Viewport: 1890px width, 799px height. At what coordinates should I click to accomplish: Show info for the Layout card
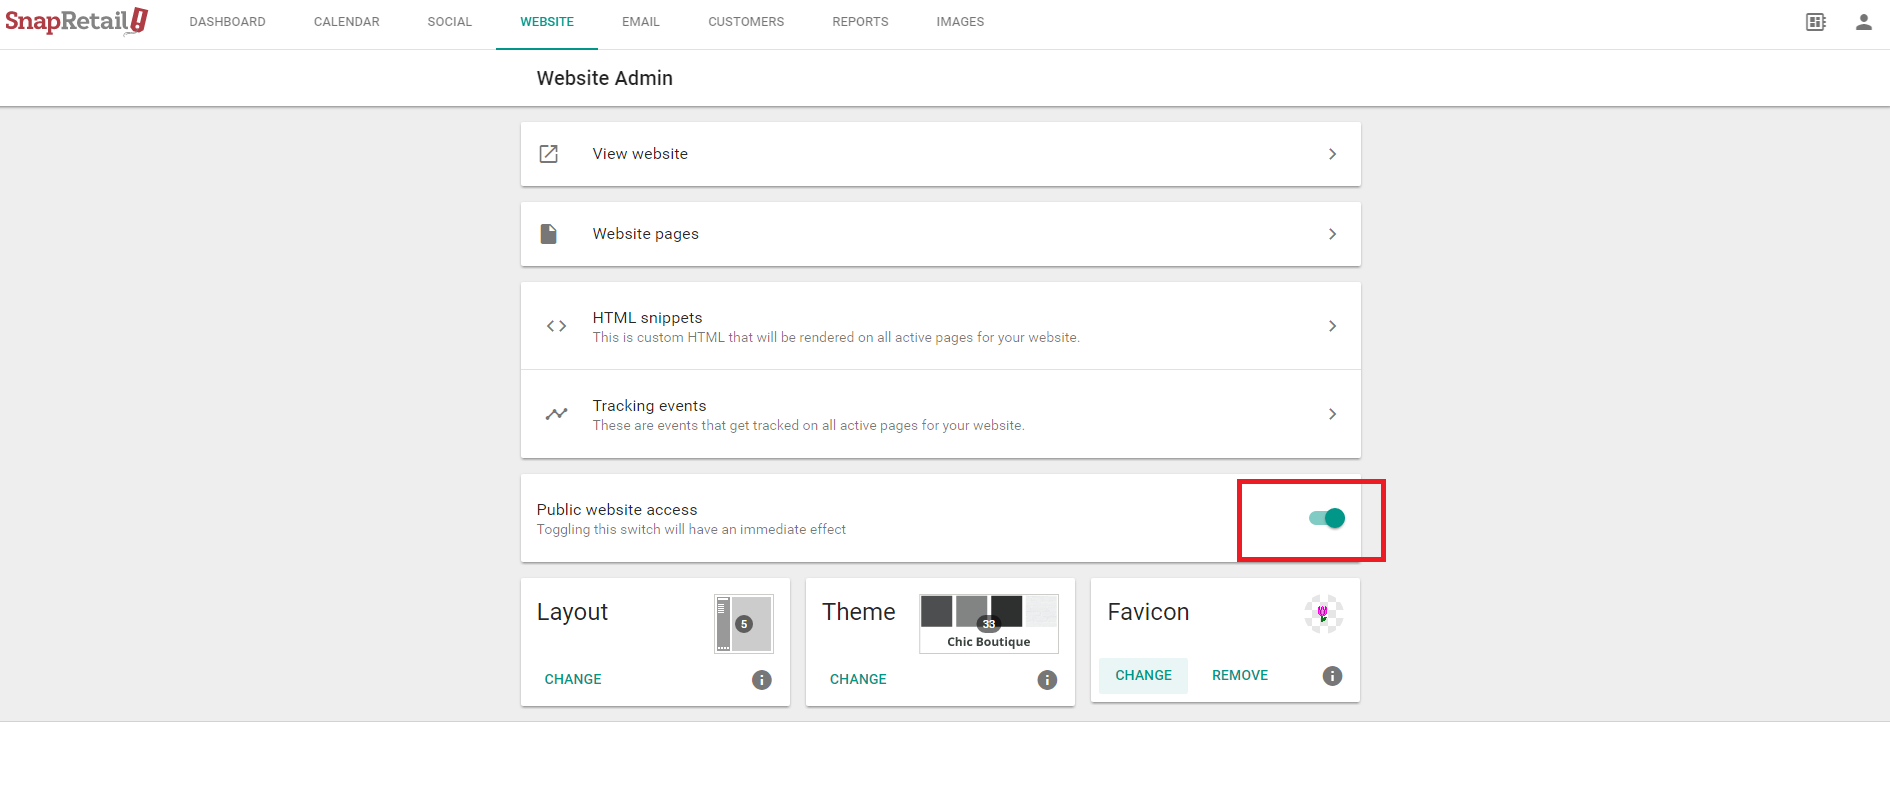point(762,680)
